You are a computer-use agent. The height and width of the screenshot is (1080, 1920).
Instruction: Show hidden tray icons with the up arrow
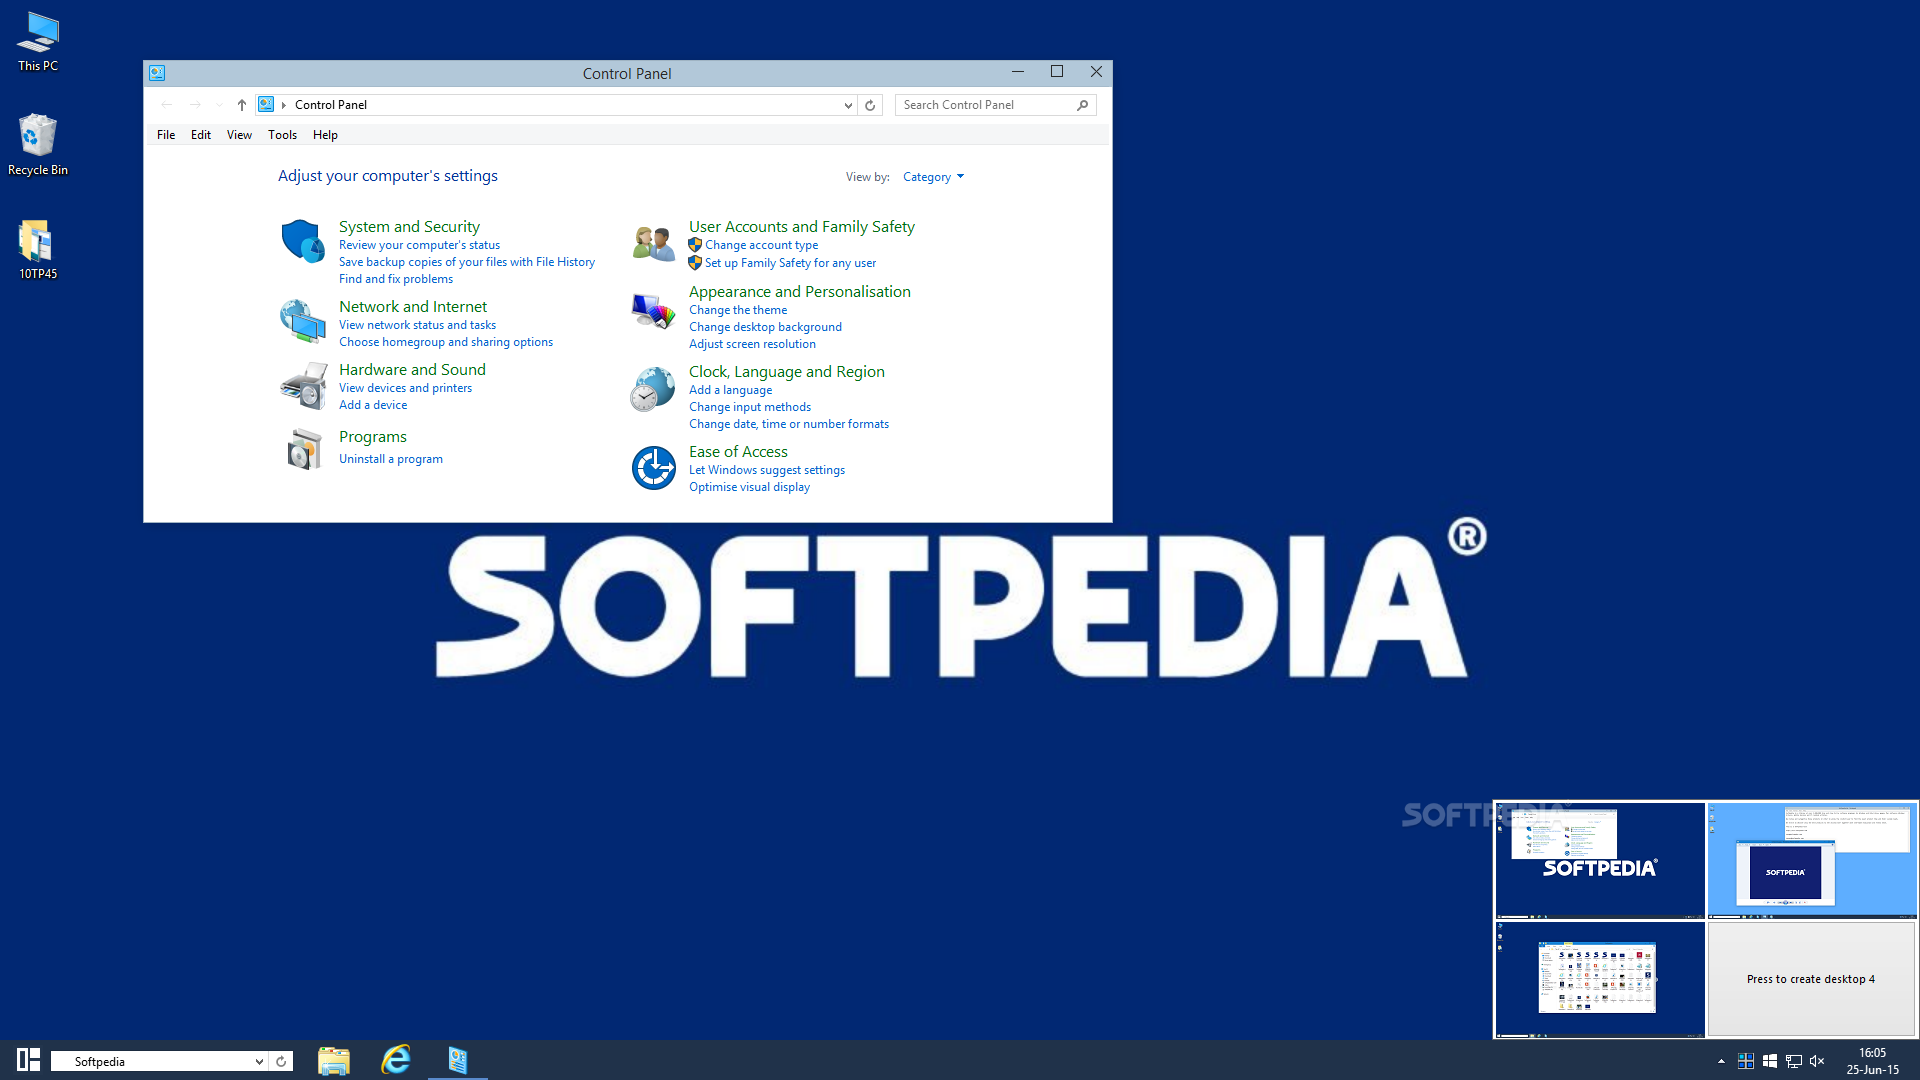1721,1061
